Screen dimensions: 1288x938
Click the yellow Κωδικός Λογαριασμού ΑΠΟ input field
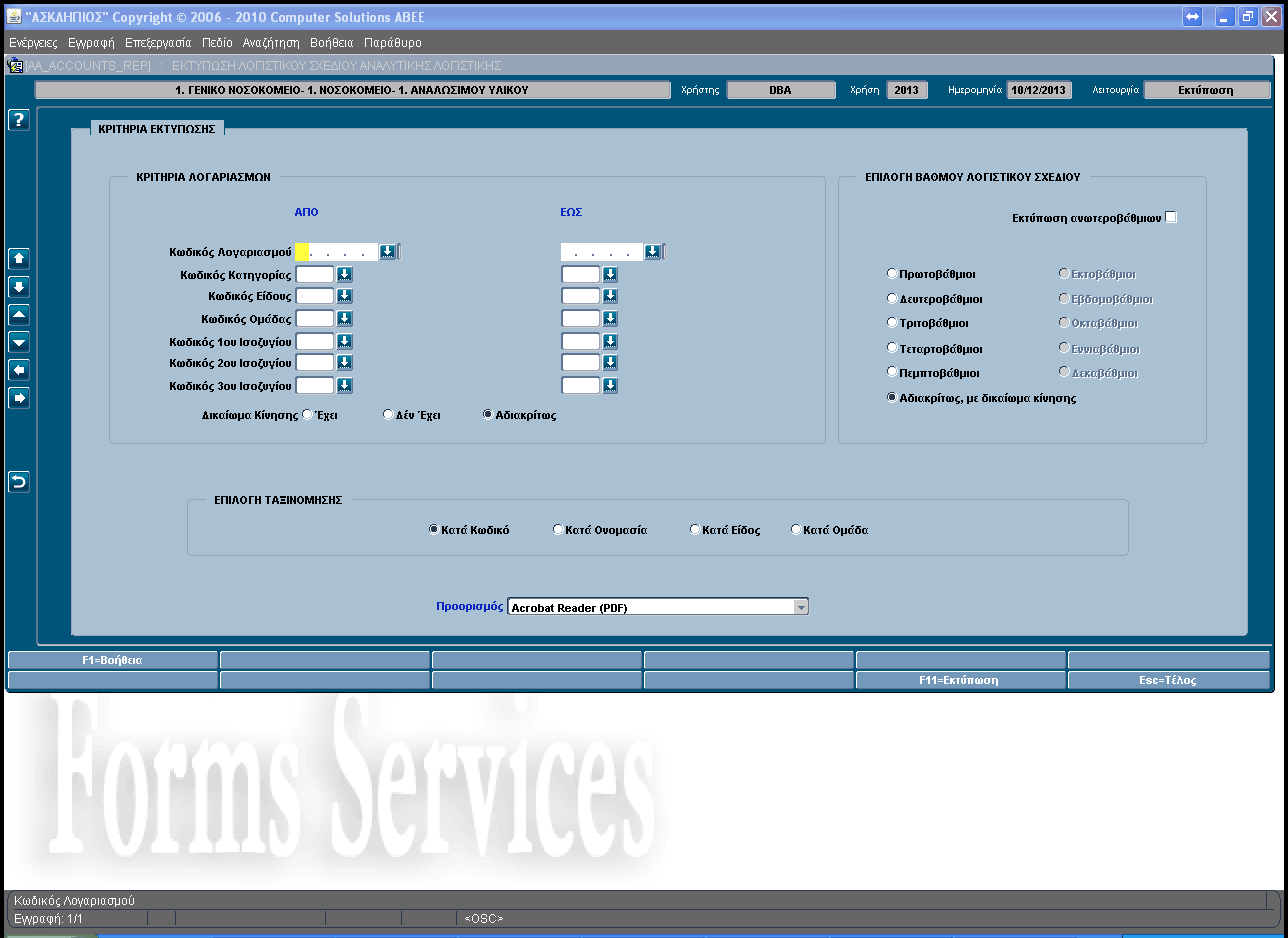[337, 252]
